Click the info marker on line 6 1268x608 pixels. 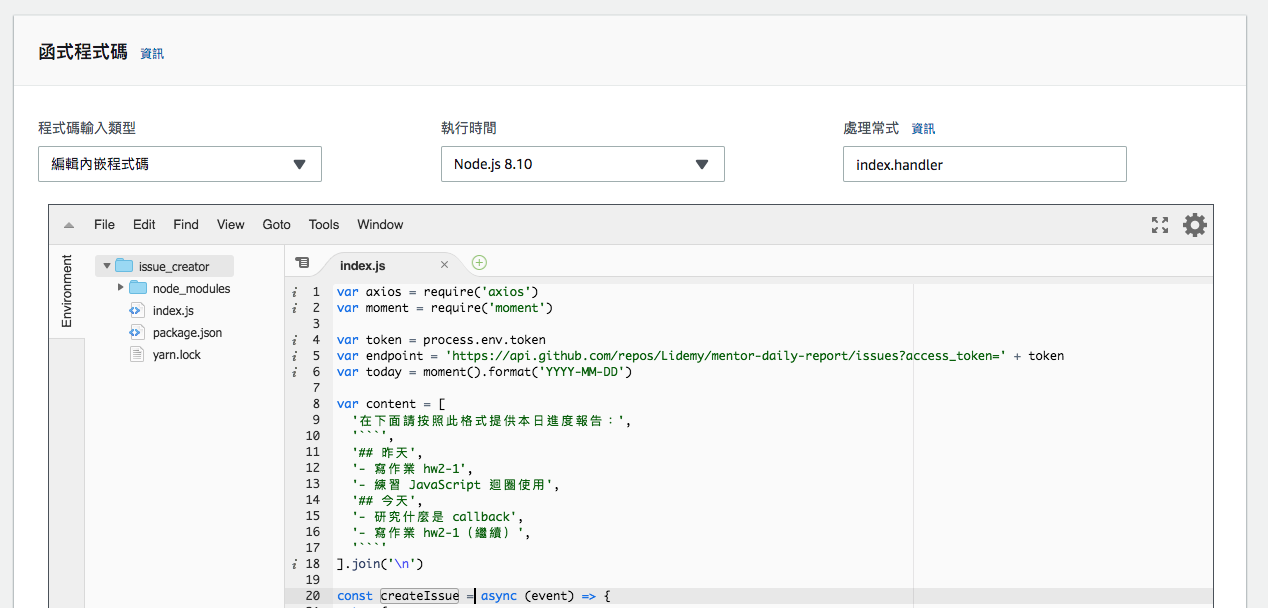pos(294,372)
